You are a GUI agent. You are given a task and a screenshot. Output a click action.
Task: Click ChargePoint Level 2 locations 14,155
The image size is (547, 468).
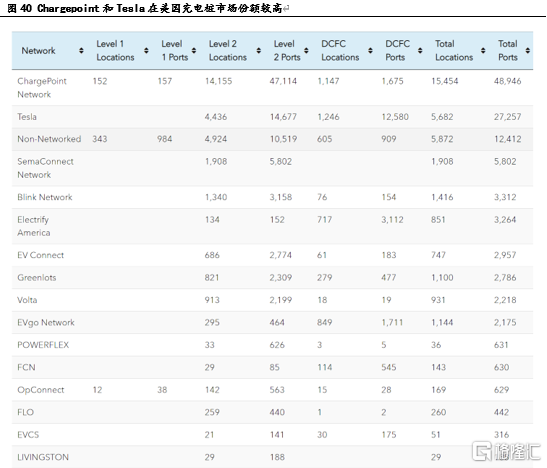click(218, 81)
